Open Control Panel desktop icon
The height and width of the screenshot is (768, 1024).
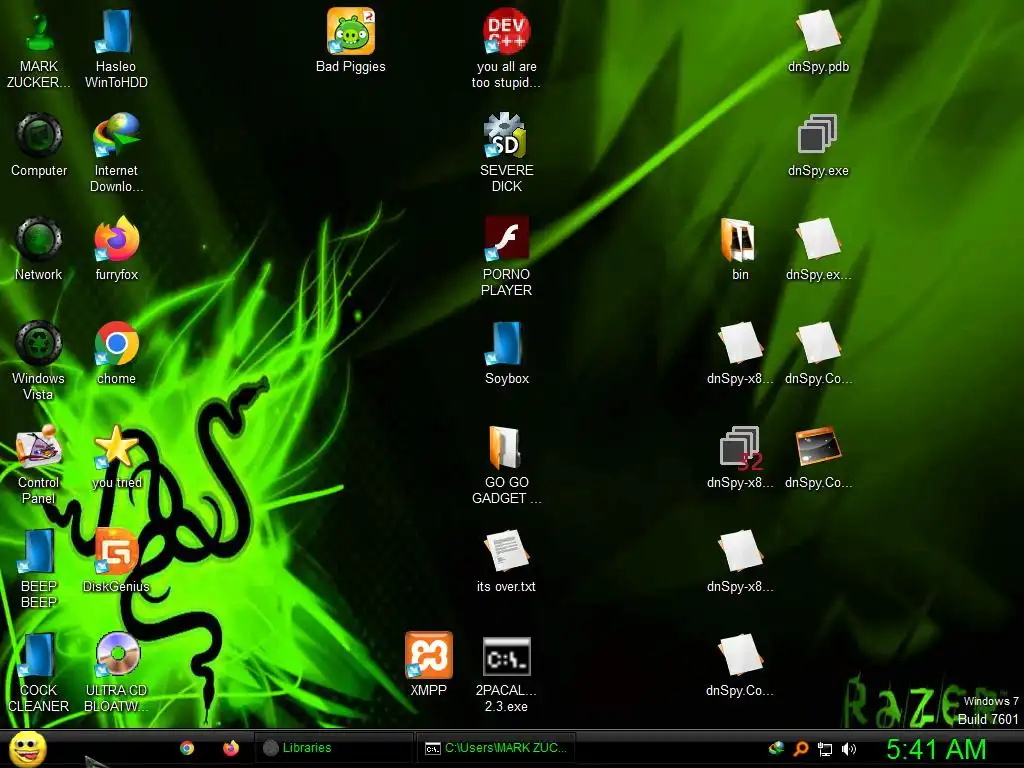(39, 464)
